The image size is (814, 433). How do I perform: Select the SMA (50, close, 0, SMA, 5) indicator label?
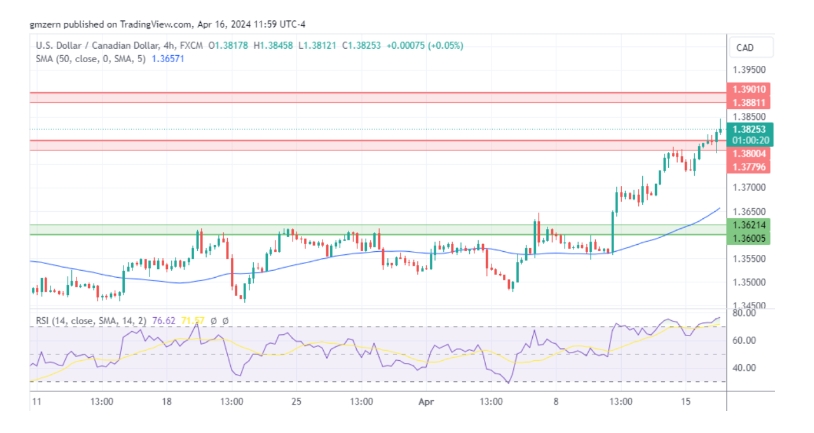click(91, 59)
